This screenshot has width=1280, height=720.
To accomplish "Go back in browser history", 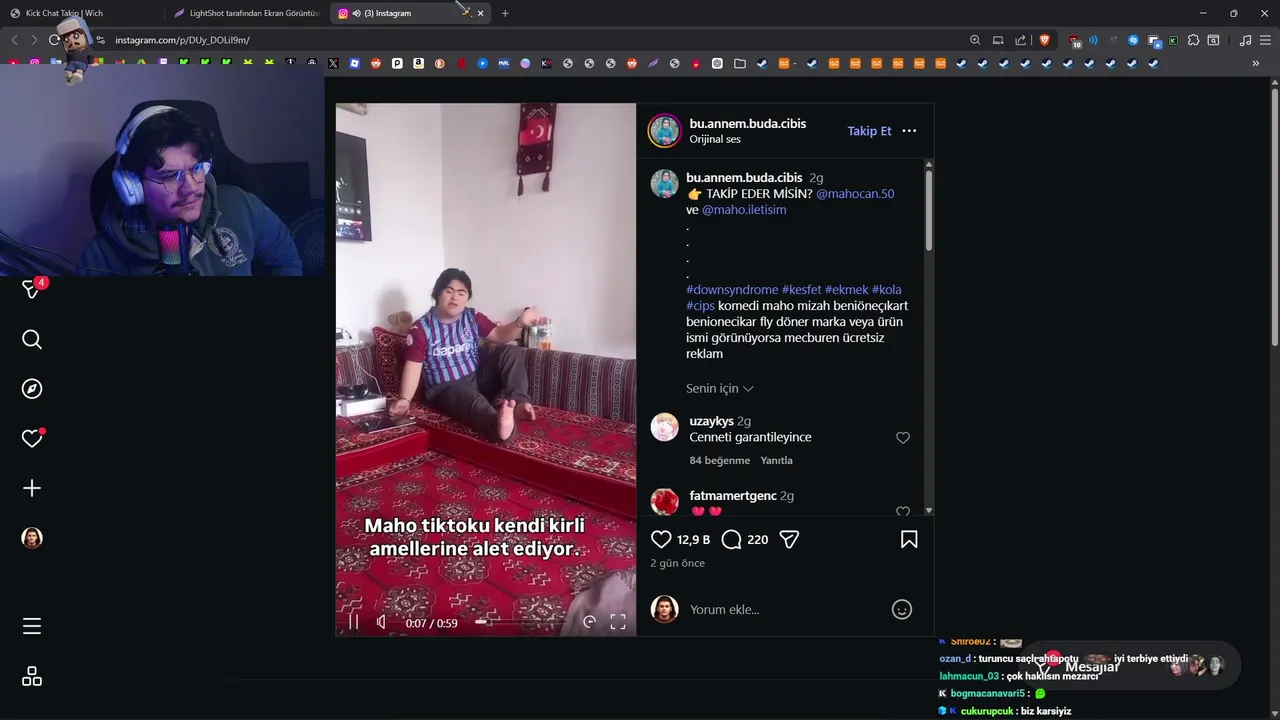I will pyautogui.click(x=14, y=40).
